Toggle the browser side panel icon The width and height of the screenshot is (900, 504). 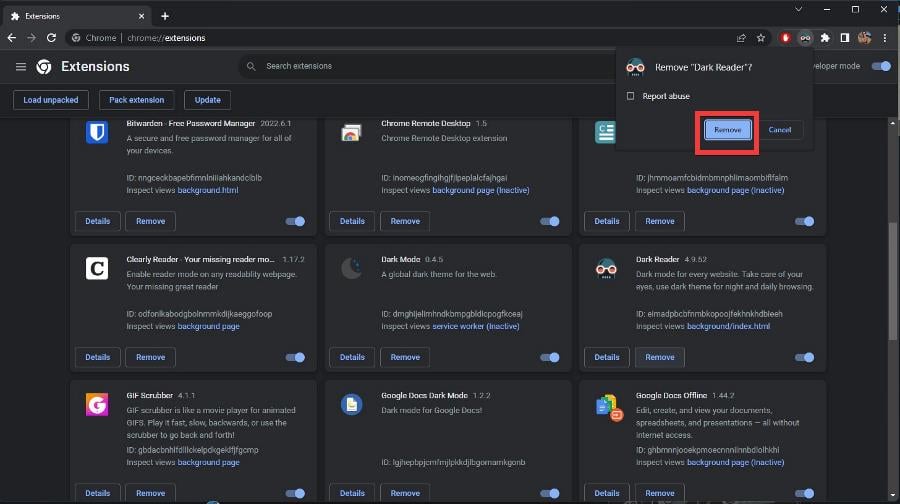844,38
